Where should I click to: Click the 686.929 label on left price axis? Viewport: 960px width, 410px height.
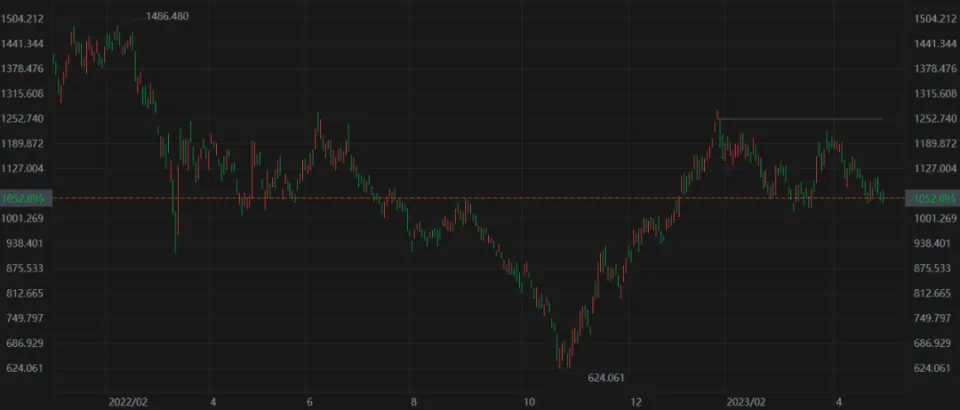tap(22, 343)
